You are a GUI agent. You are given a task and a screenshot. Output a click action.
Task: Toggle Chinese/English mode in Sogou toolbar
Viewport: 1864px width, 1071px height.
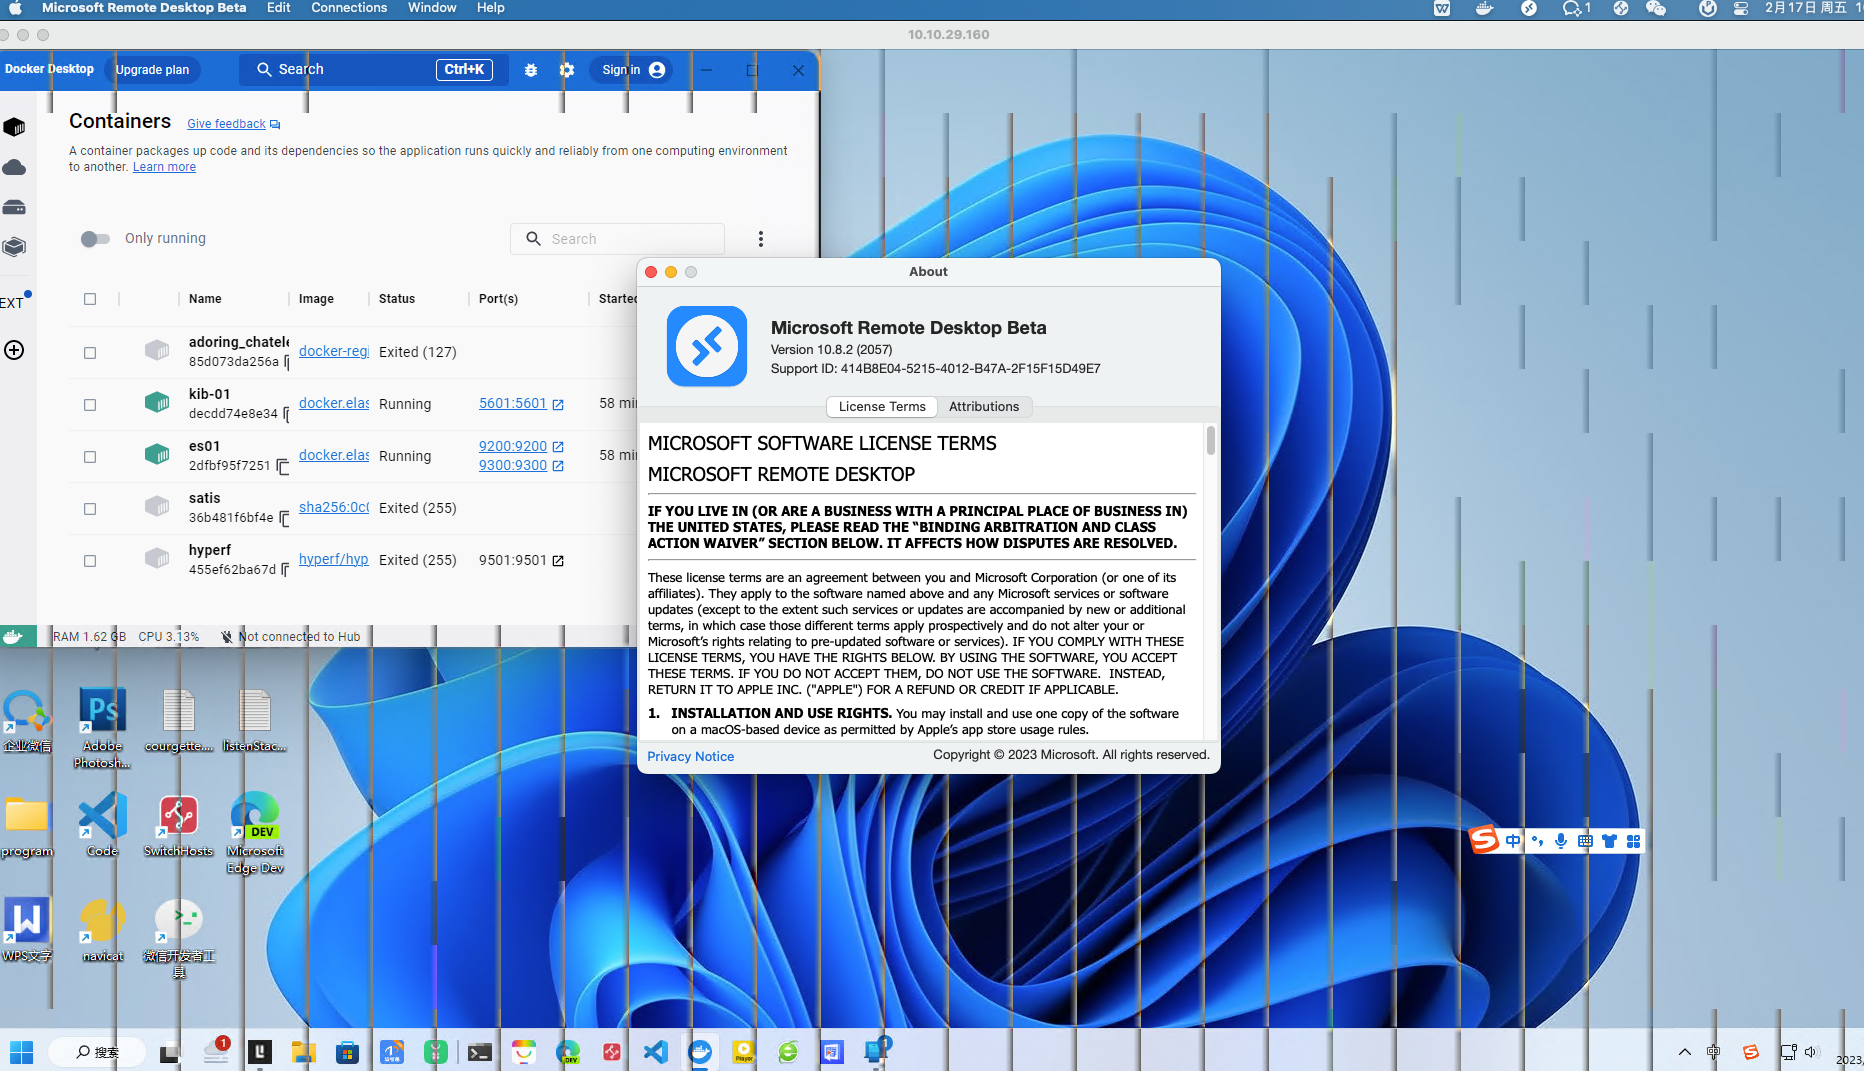click(1512, 841)
